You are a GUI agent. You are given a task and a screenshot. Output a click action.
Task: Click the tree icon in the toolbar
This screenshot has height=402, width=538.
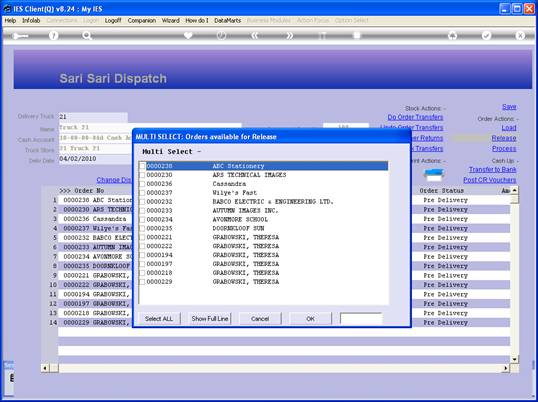453,35
